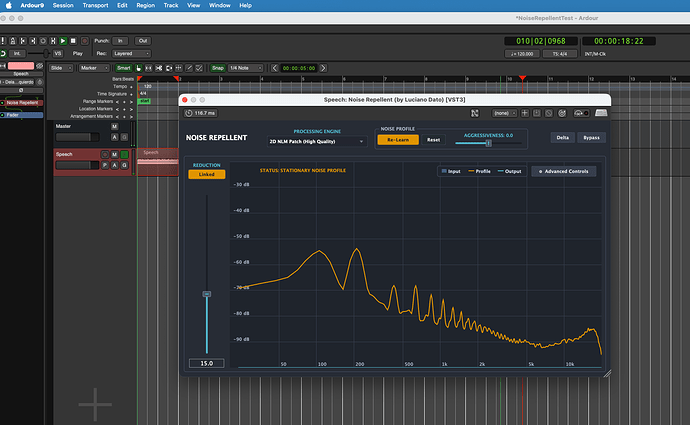The height and width of the screenshot is (425, 690).
Task: Play selected range using transport icon
Action: pyautogui.click(x=53, y=41)
